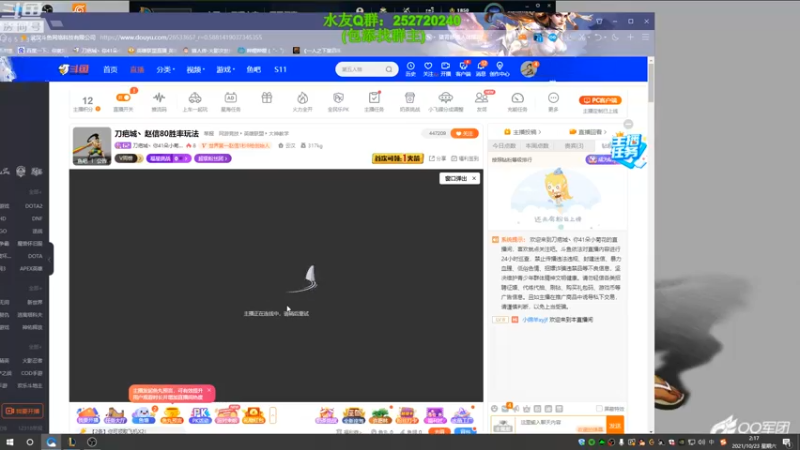Close the red tooltip above bottom icons
Viewport: 800px width, 450px height.
click(209, 390)
